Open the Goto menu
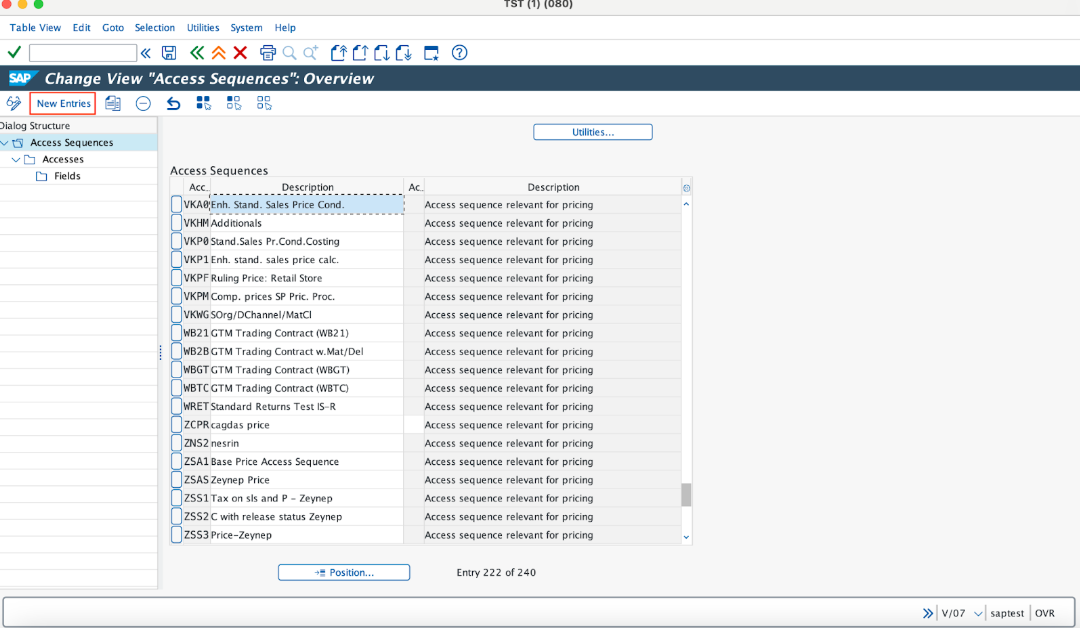 [x=113, y=28]
